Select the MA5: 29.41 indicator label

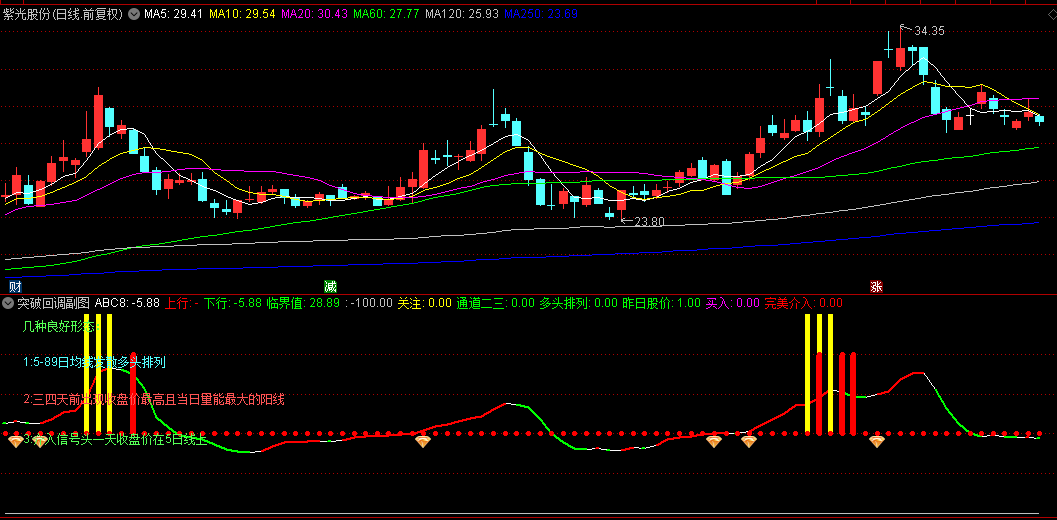[x=174, y=14]
